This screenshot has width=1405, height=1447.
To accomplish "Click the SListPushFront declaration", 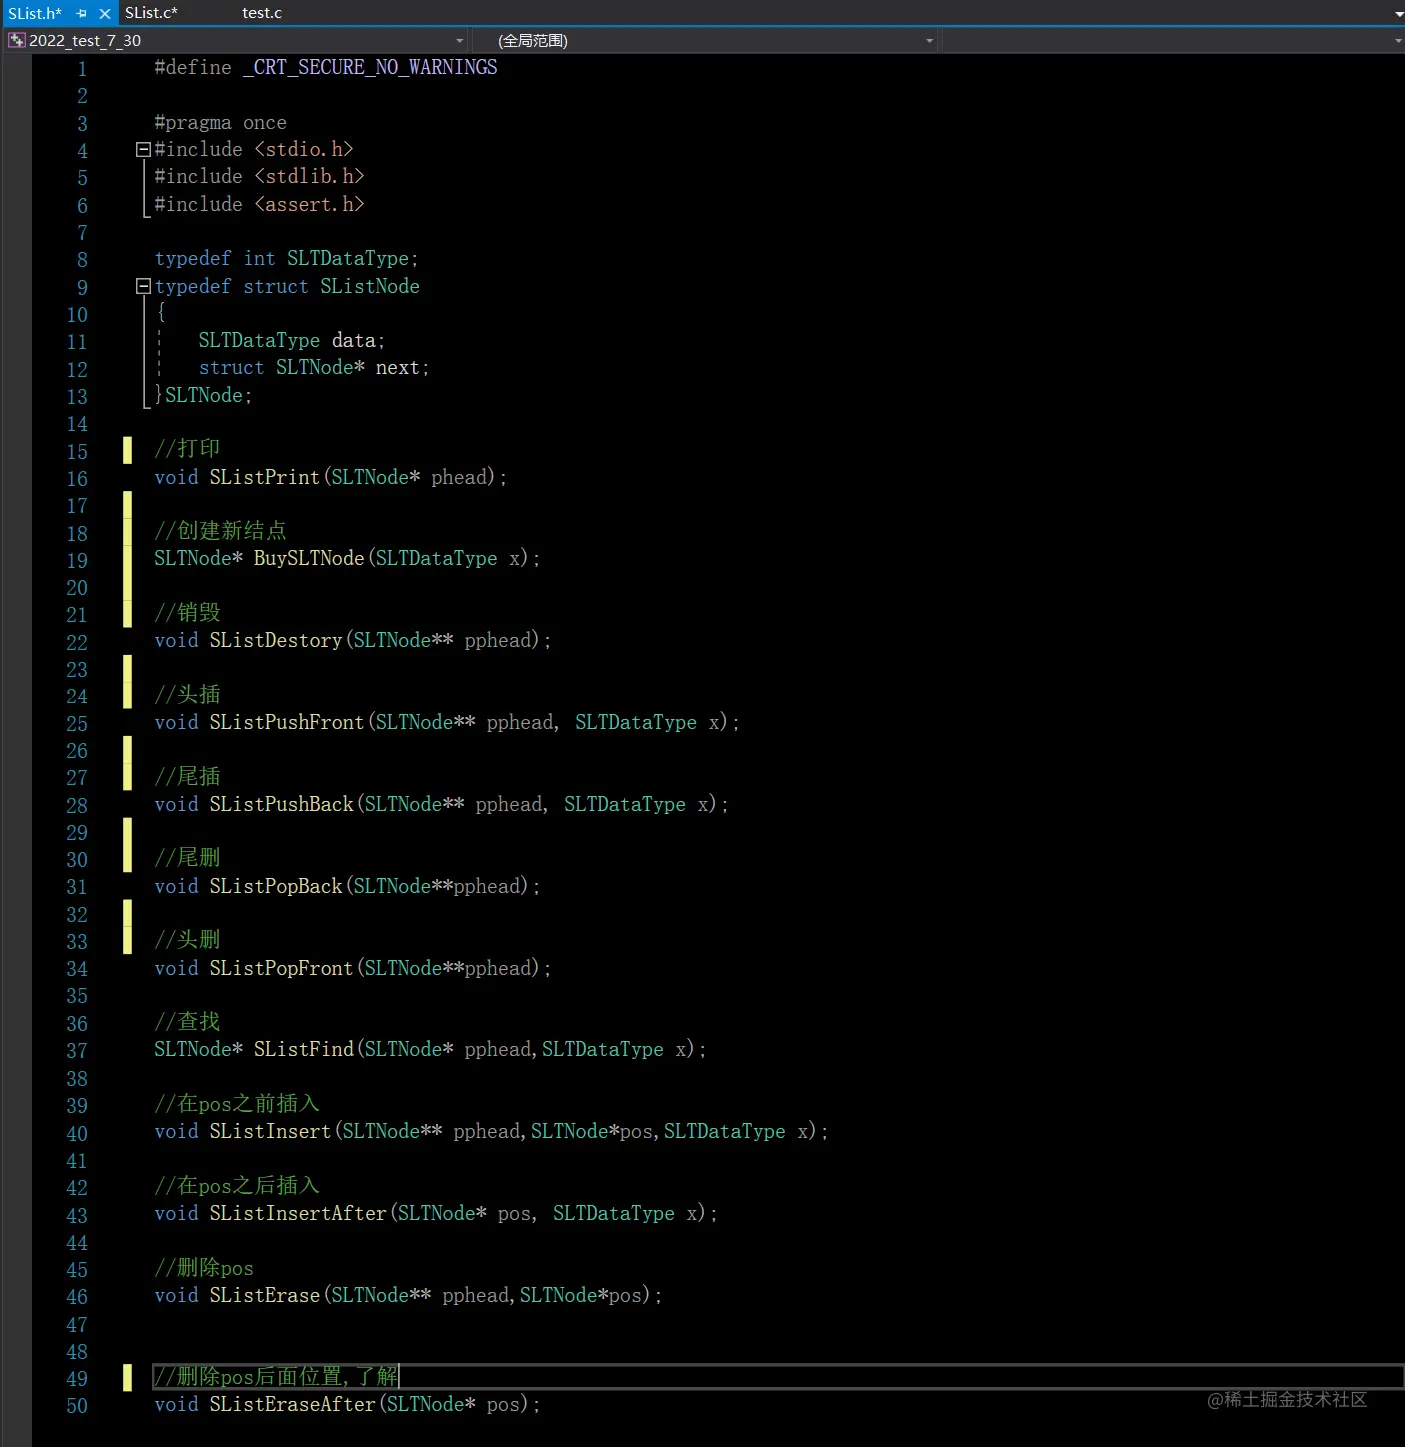I will [x=286, y=722].
